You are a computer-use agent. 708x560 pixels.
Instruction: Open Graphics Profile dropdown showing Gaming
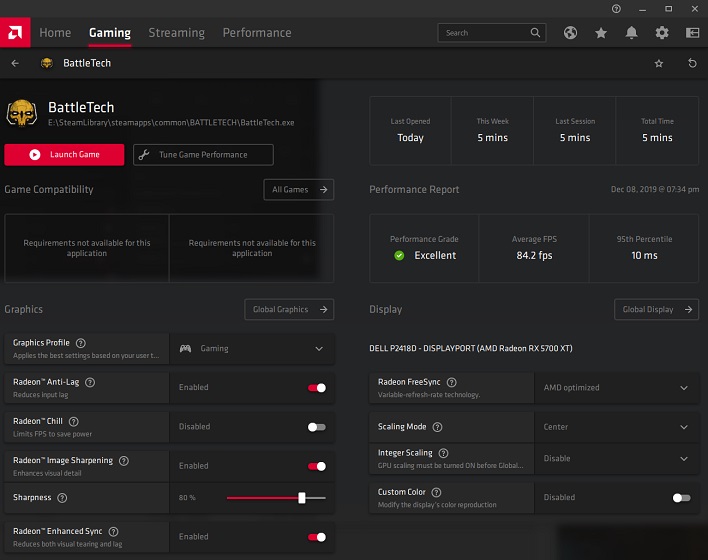[x=252, y=349]
